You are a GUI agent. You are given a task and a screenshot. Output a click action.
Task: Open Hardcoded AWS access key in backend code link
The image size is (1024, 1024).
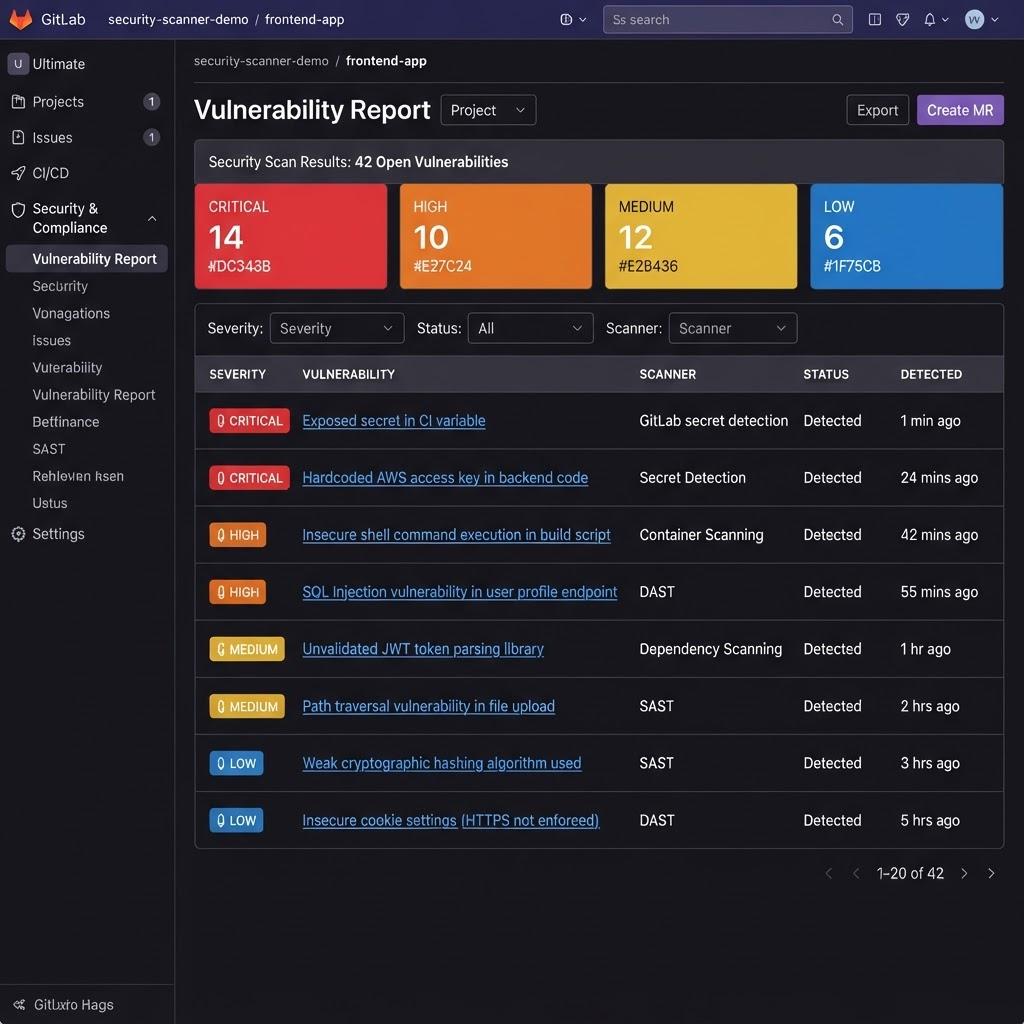click(x=445, y=477)
